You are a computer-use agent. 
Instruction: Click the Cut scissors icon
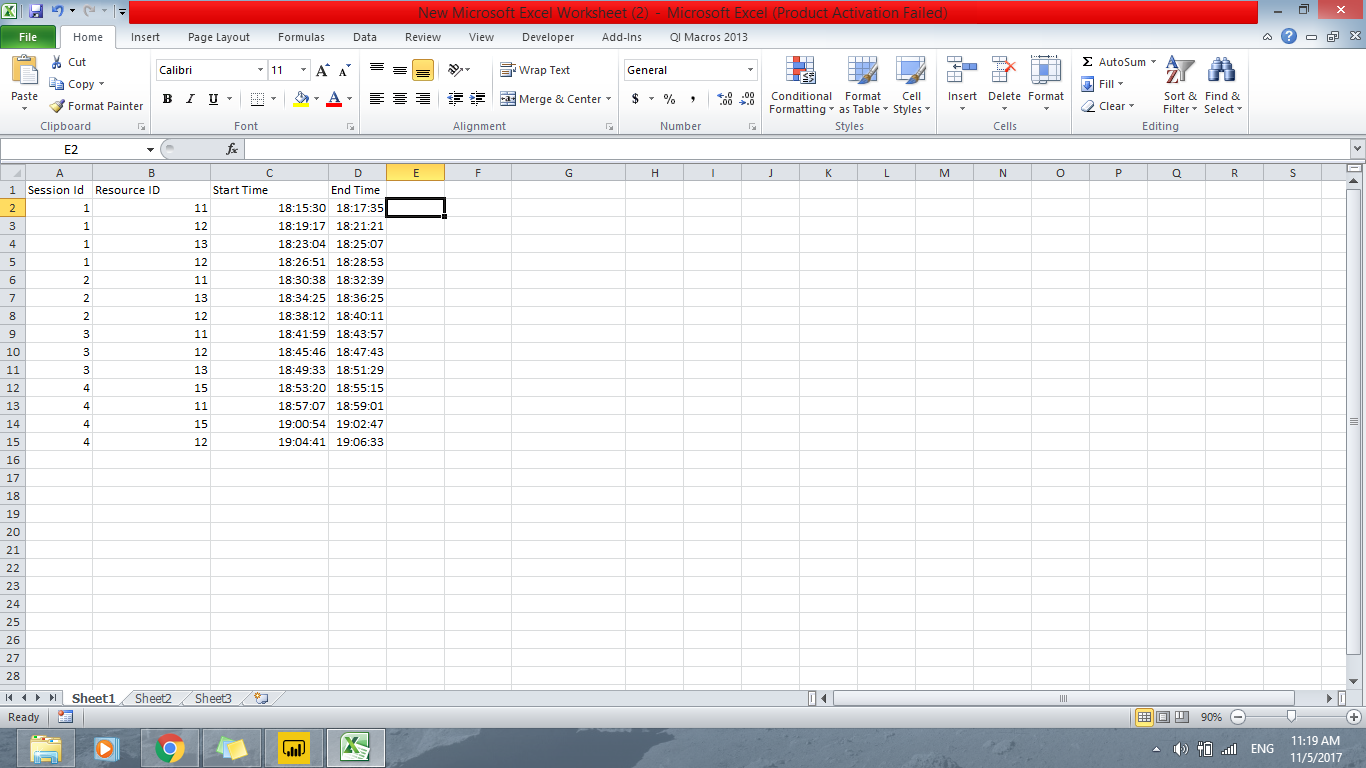click(57, 62)
